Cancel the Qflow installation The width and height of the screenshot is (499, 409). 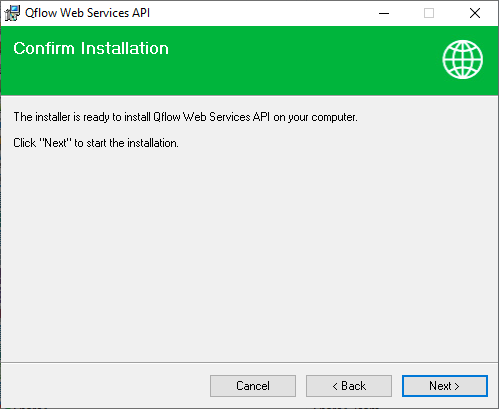tap(253, 386)
